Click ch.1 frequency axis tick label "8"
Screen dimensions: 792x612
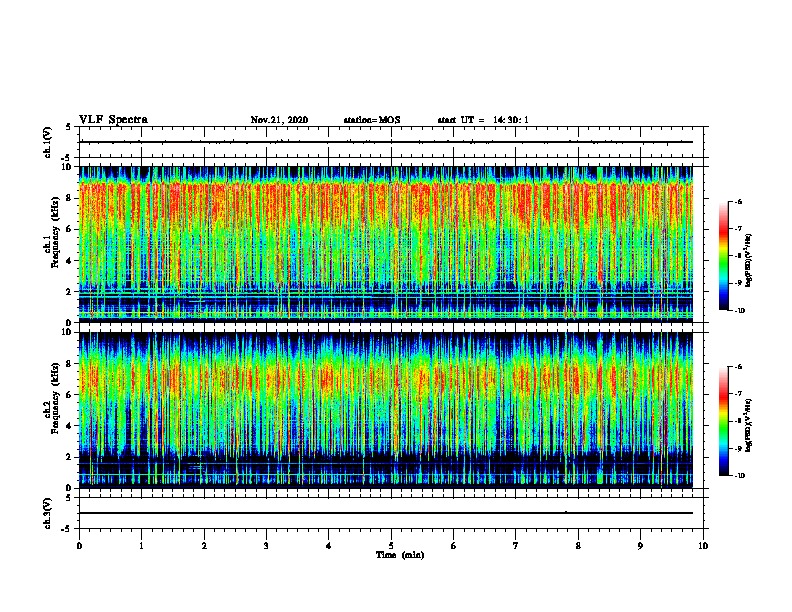click(69, 198)
